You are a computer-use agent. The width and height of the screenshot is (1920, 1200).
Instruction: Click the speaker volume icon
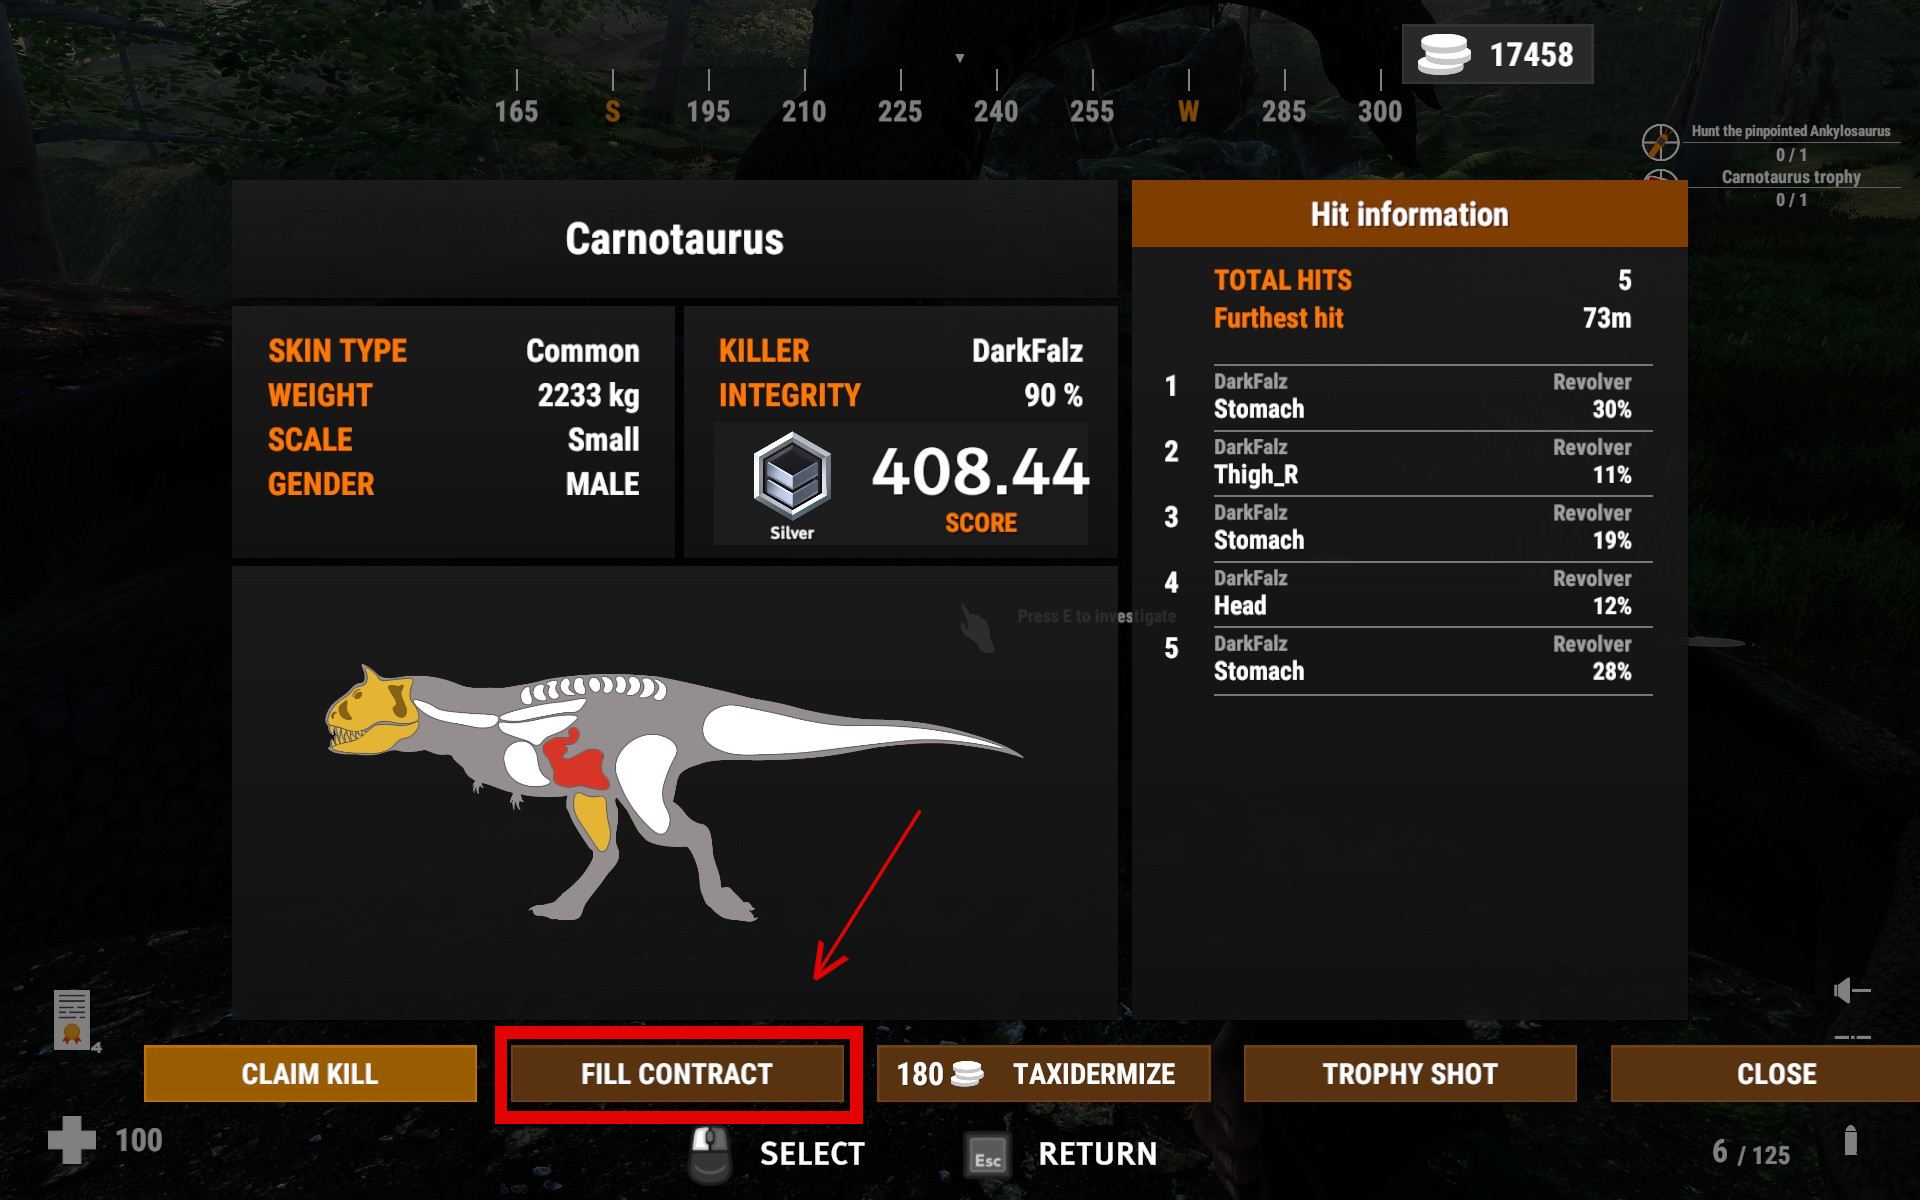click(1851, 990)
